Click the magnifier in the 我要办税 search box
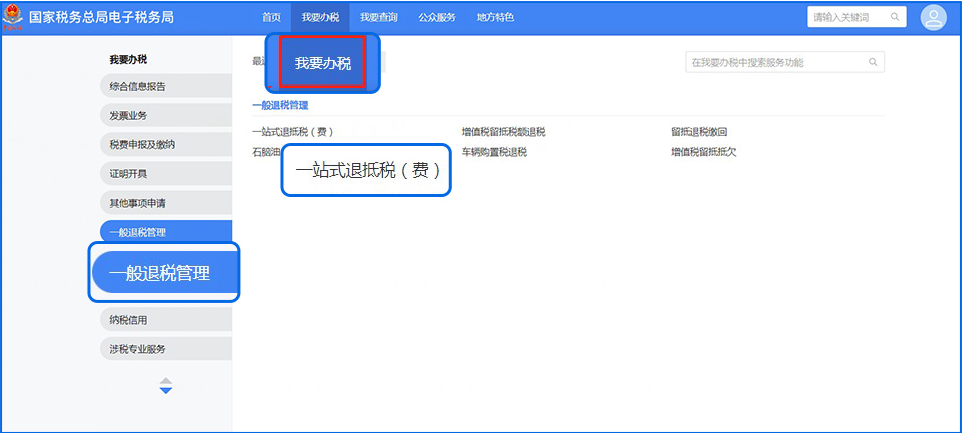 (873, 62)
